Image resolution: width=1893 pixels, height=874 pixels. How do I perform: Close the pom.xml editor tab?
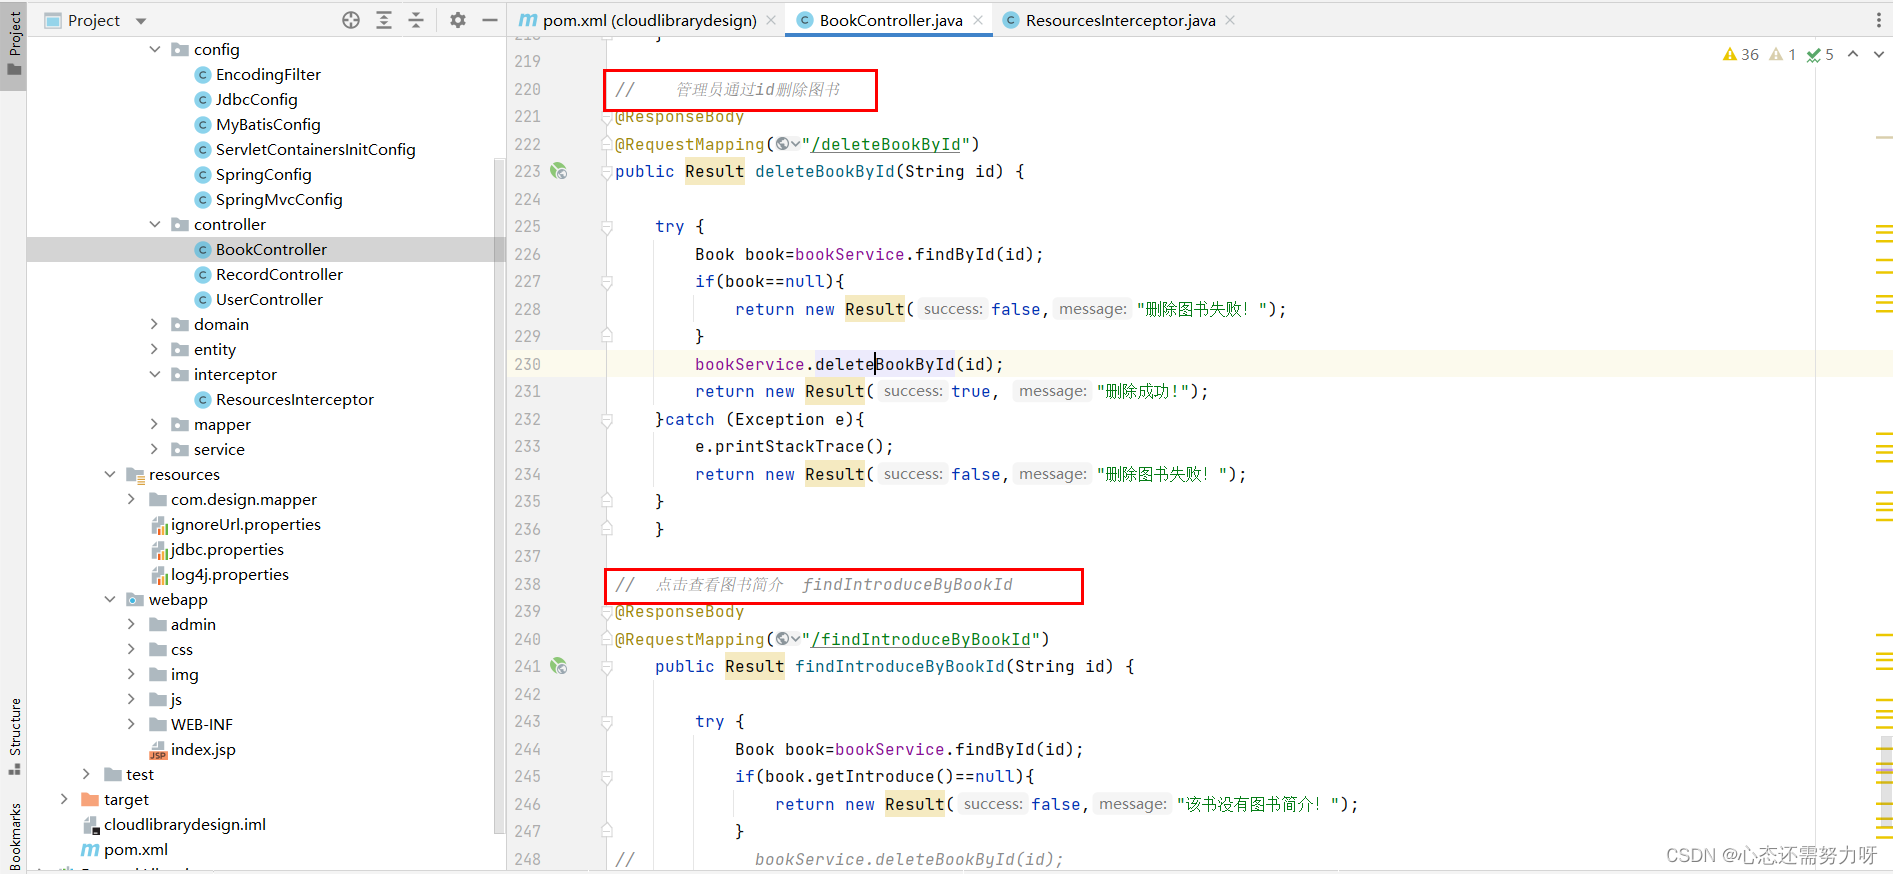(x=772, y=20)
